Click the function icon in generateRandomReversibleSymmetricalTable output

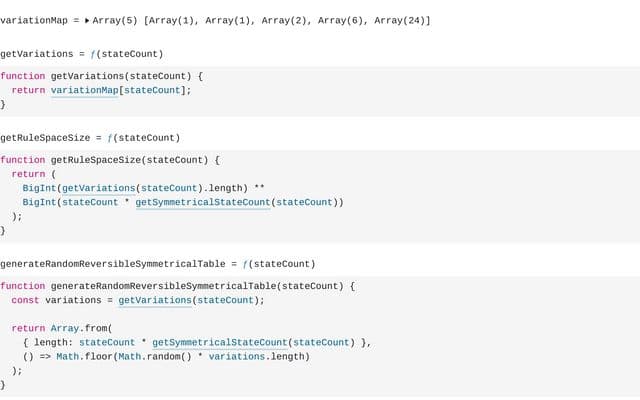coord(245,264)
